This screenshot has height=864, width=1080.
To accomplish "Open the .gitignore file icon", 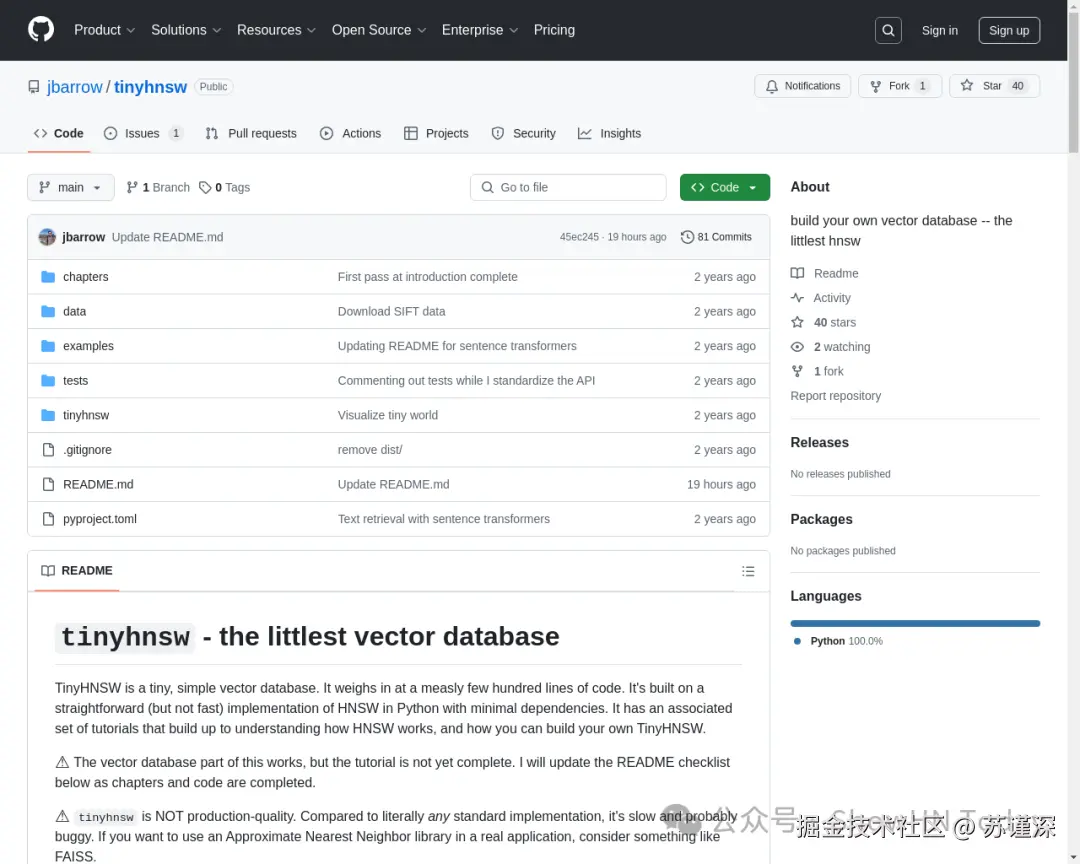I will point(48,449).
